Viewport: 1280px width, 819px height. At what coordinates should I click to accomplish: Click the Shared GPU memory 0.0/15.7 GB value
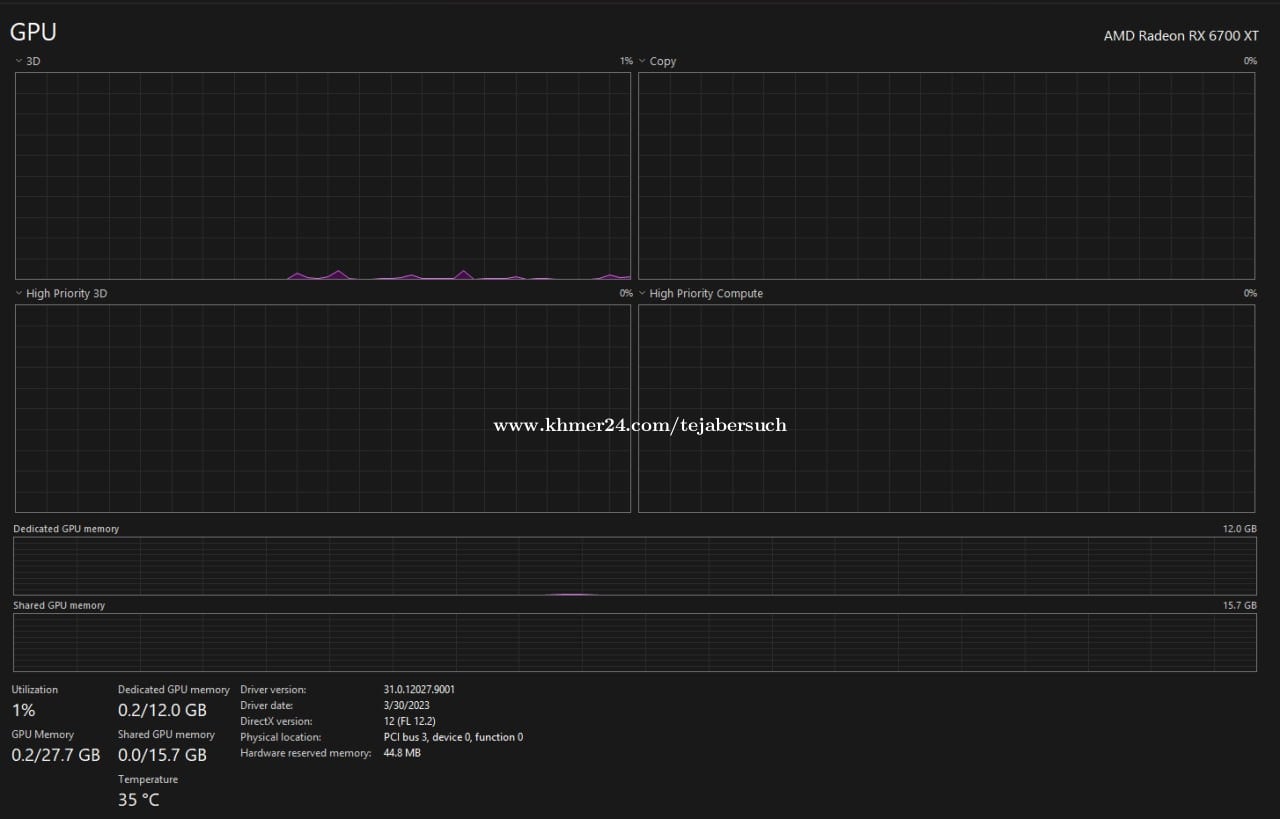(162, 755)
